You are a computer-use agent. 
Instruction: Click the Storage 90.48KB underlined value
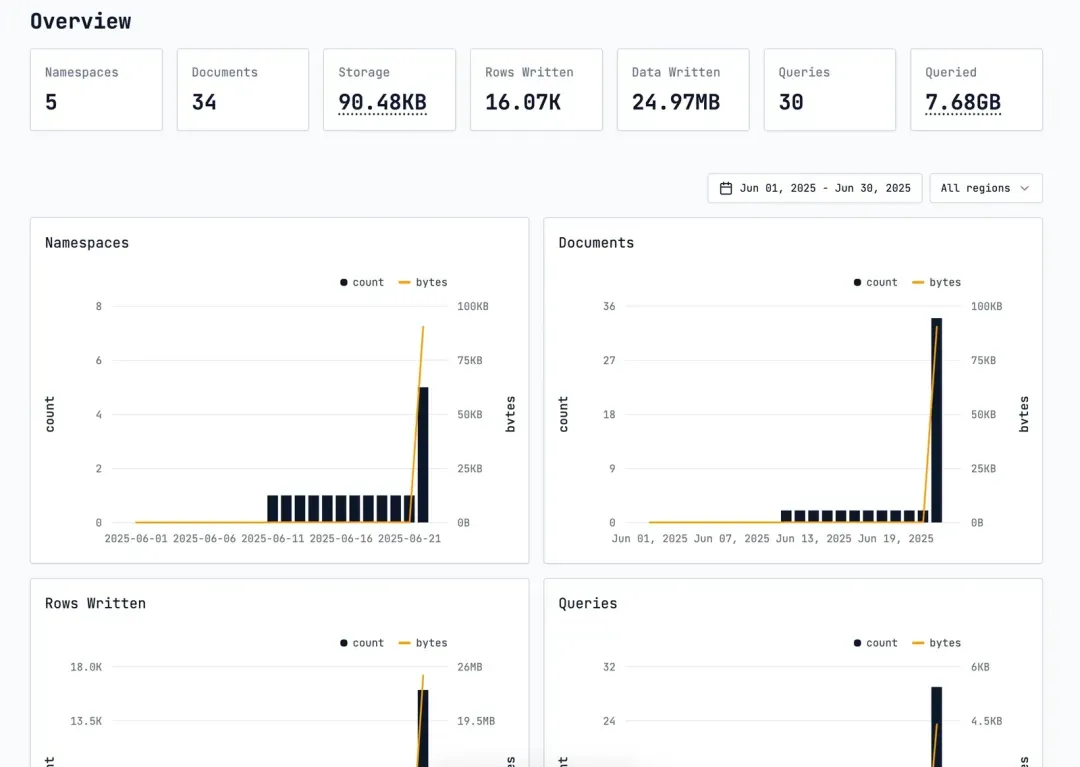point(382,102)
